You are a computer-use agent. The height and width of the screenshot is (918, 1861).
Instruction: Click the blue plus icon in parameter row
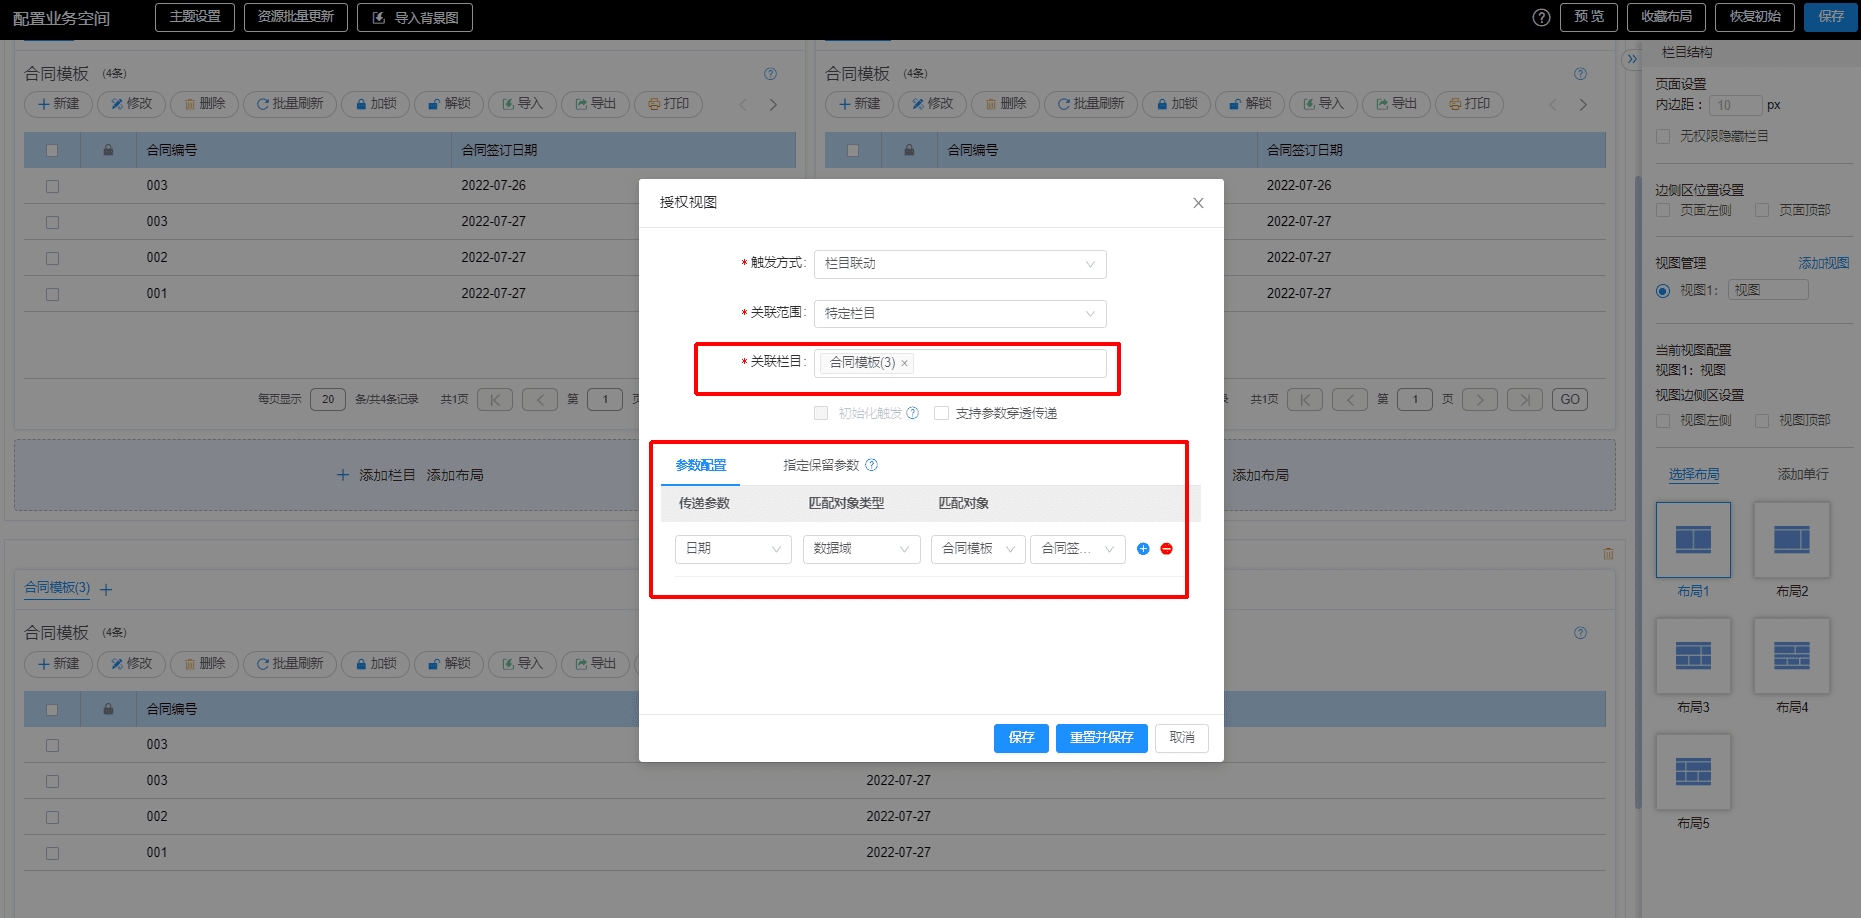(x=1143, y=549)
